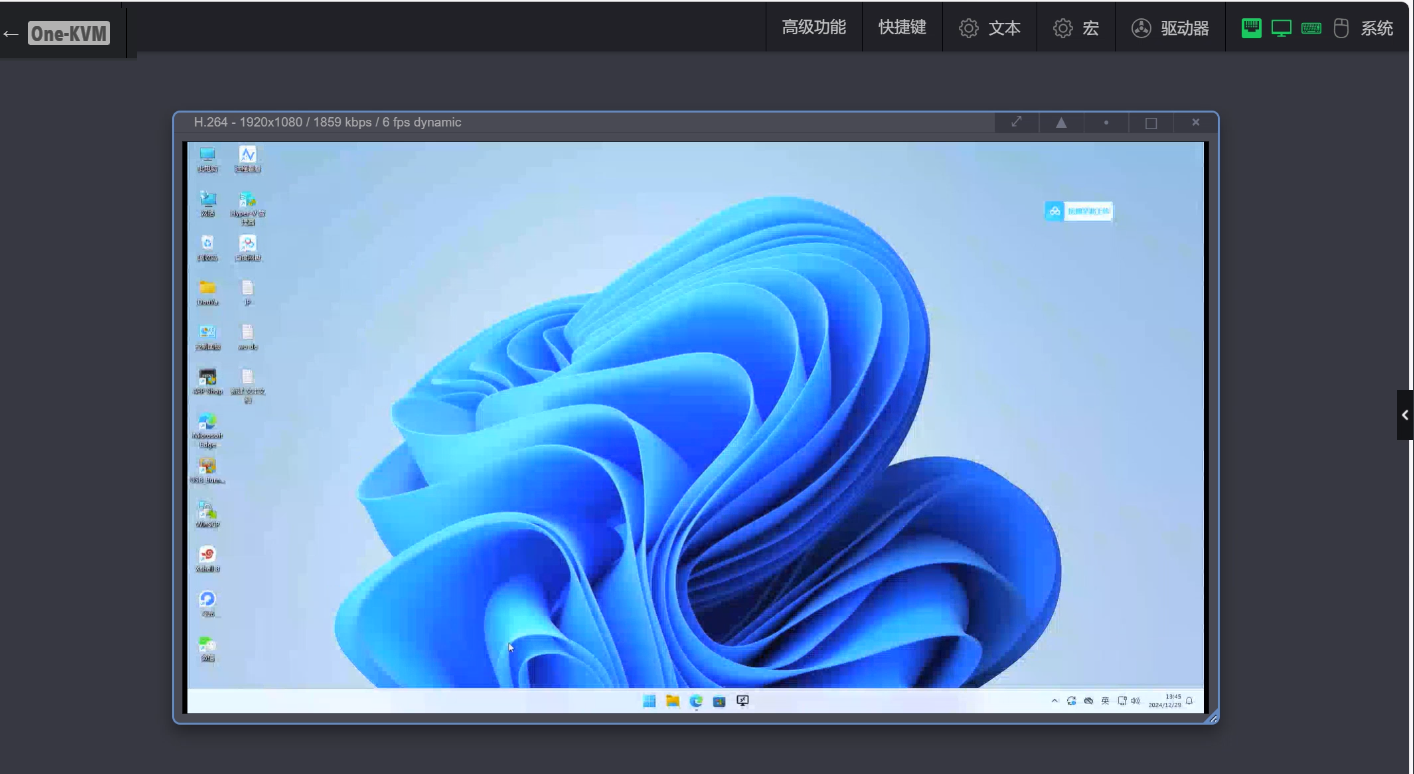
Task: Expand the collapsed right side panel chevron
Action: 1405,415
